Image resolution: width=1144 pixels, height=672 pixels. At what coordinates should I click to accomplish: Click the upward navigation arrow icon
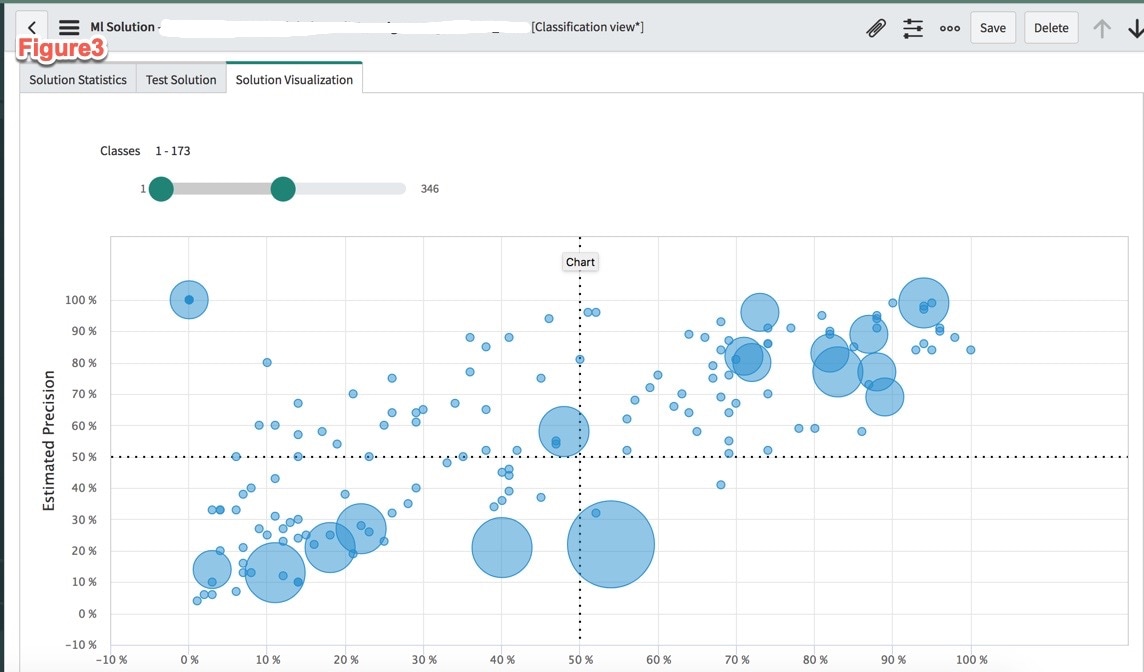1104,27
